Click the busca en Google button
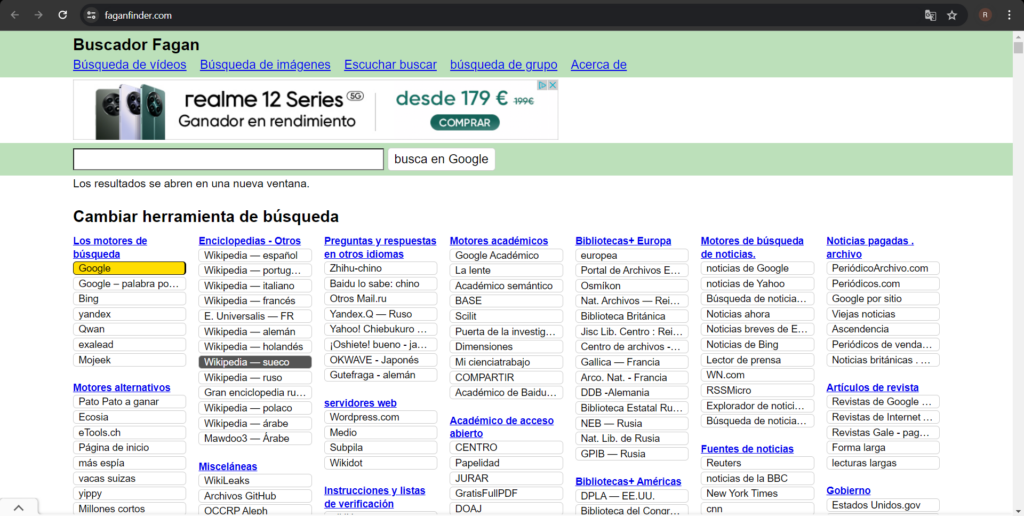The image size is (1024, 516). 441,159
